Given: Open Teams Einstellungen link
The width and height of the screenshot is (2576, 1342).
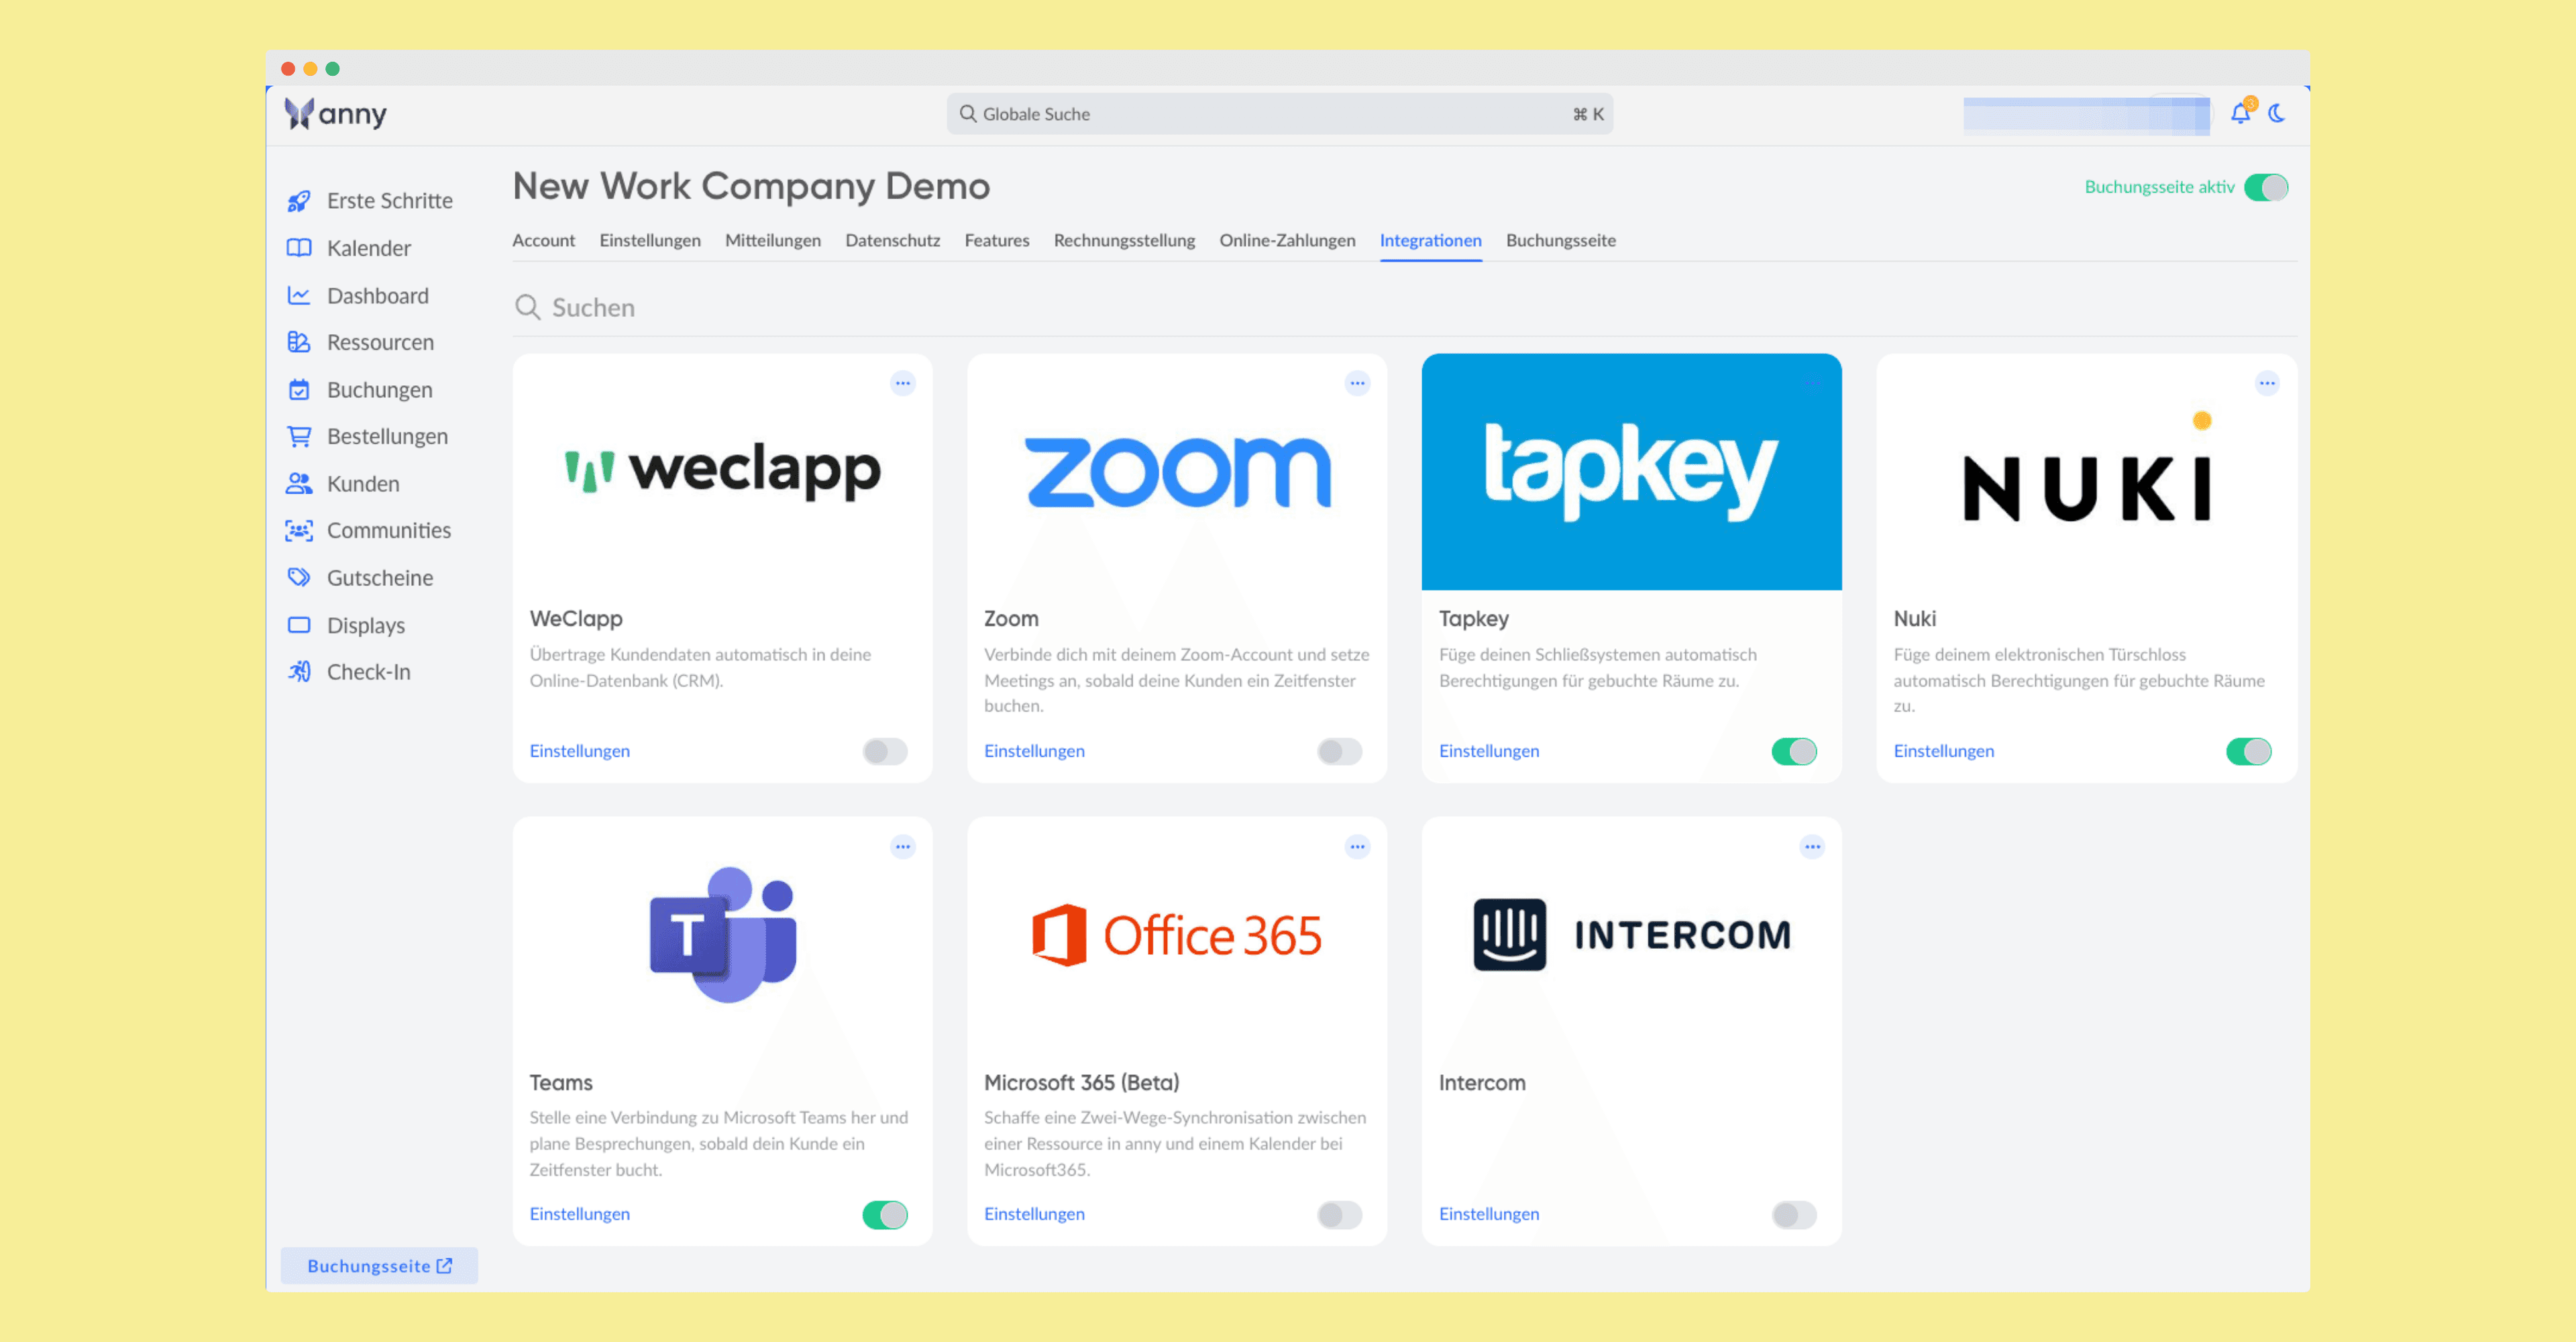Looking at the screenshot, I should tap(580, 1214).
